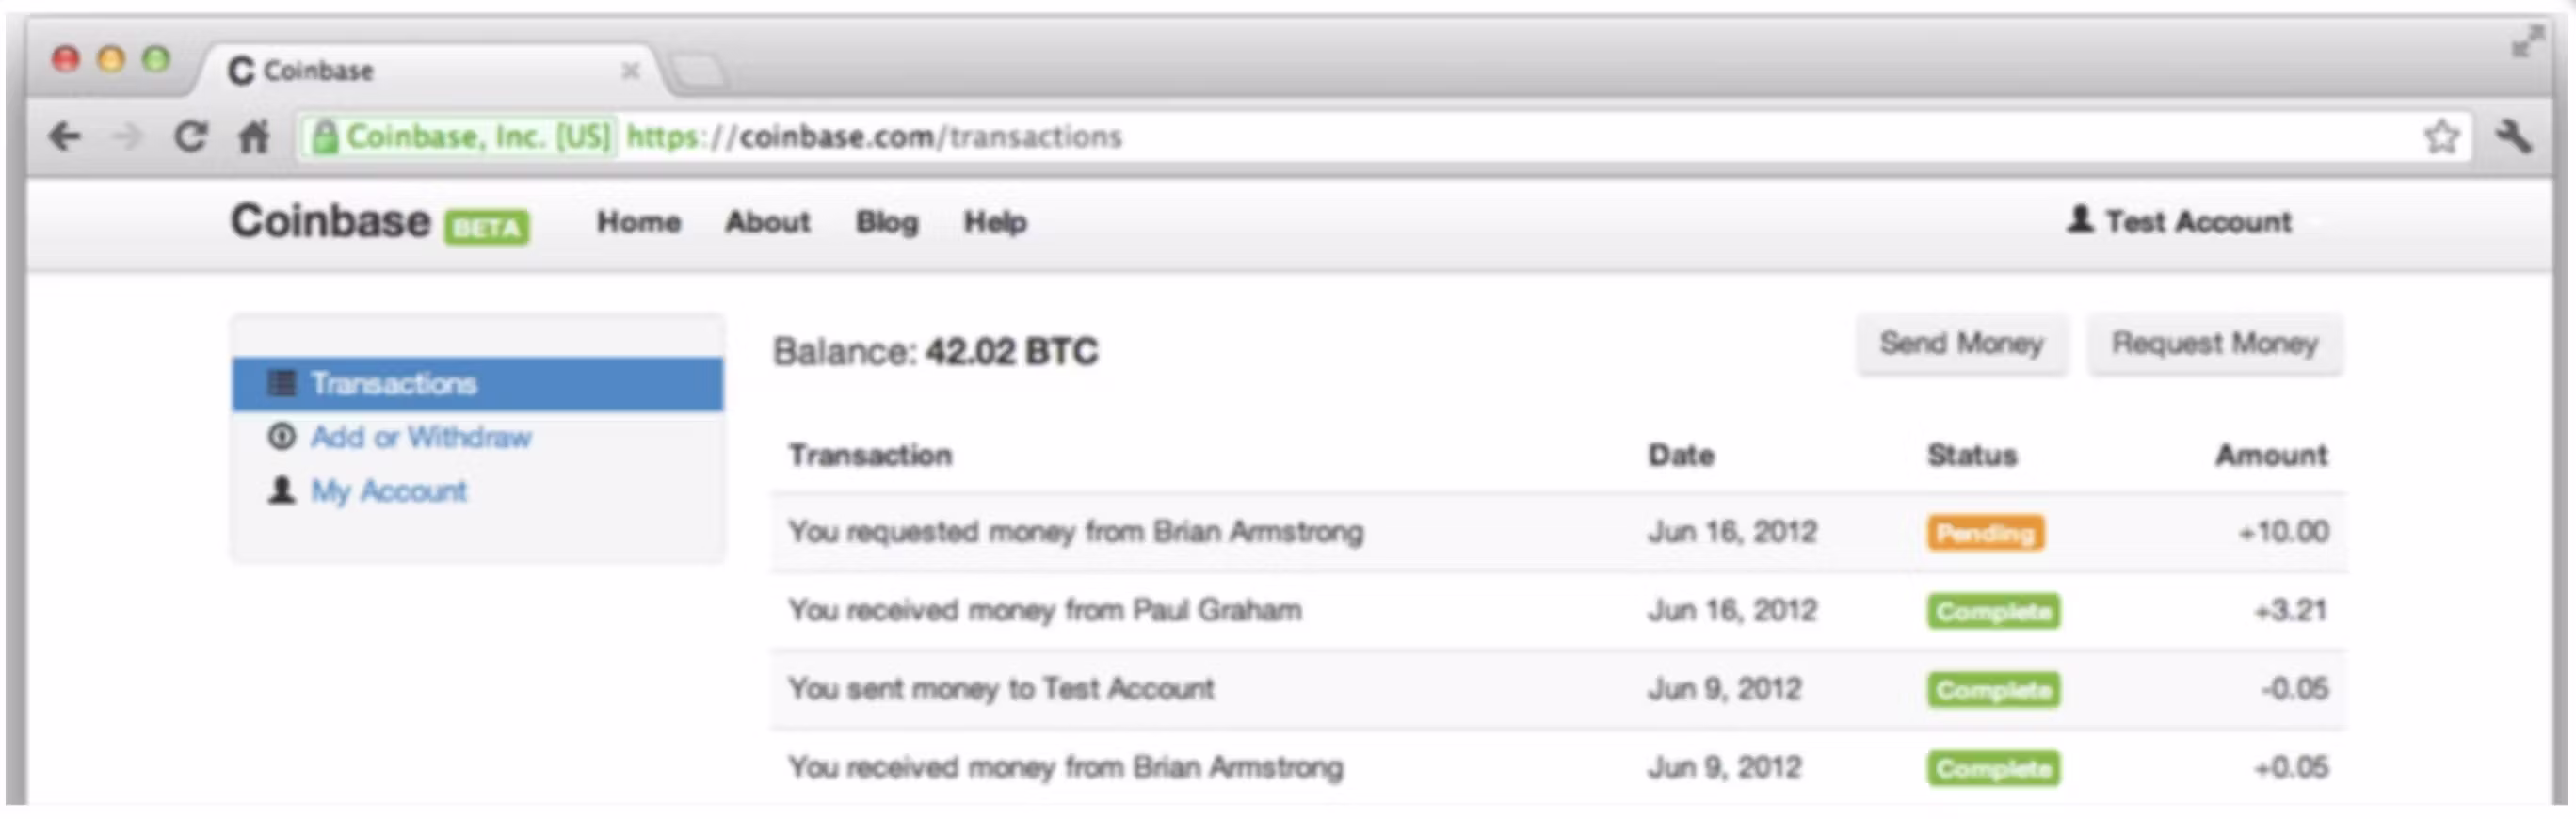This screenshot has height=819, width=2576.
Task: Switch to the Blog section
Action: (x=884, y=222)
